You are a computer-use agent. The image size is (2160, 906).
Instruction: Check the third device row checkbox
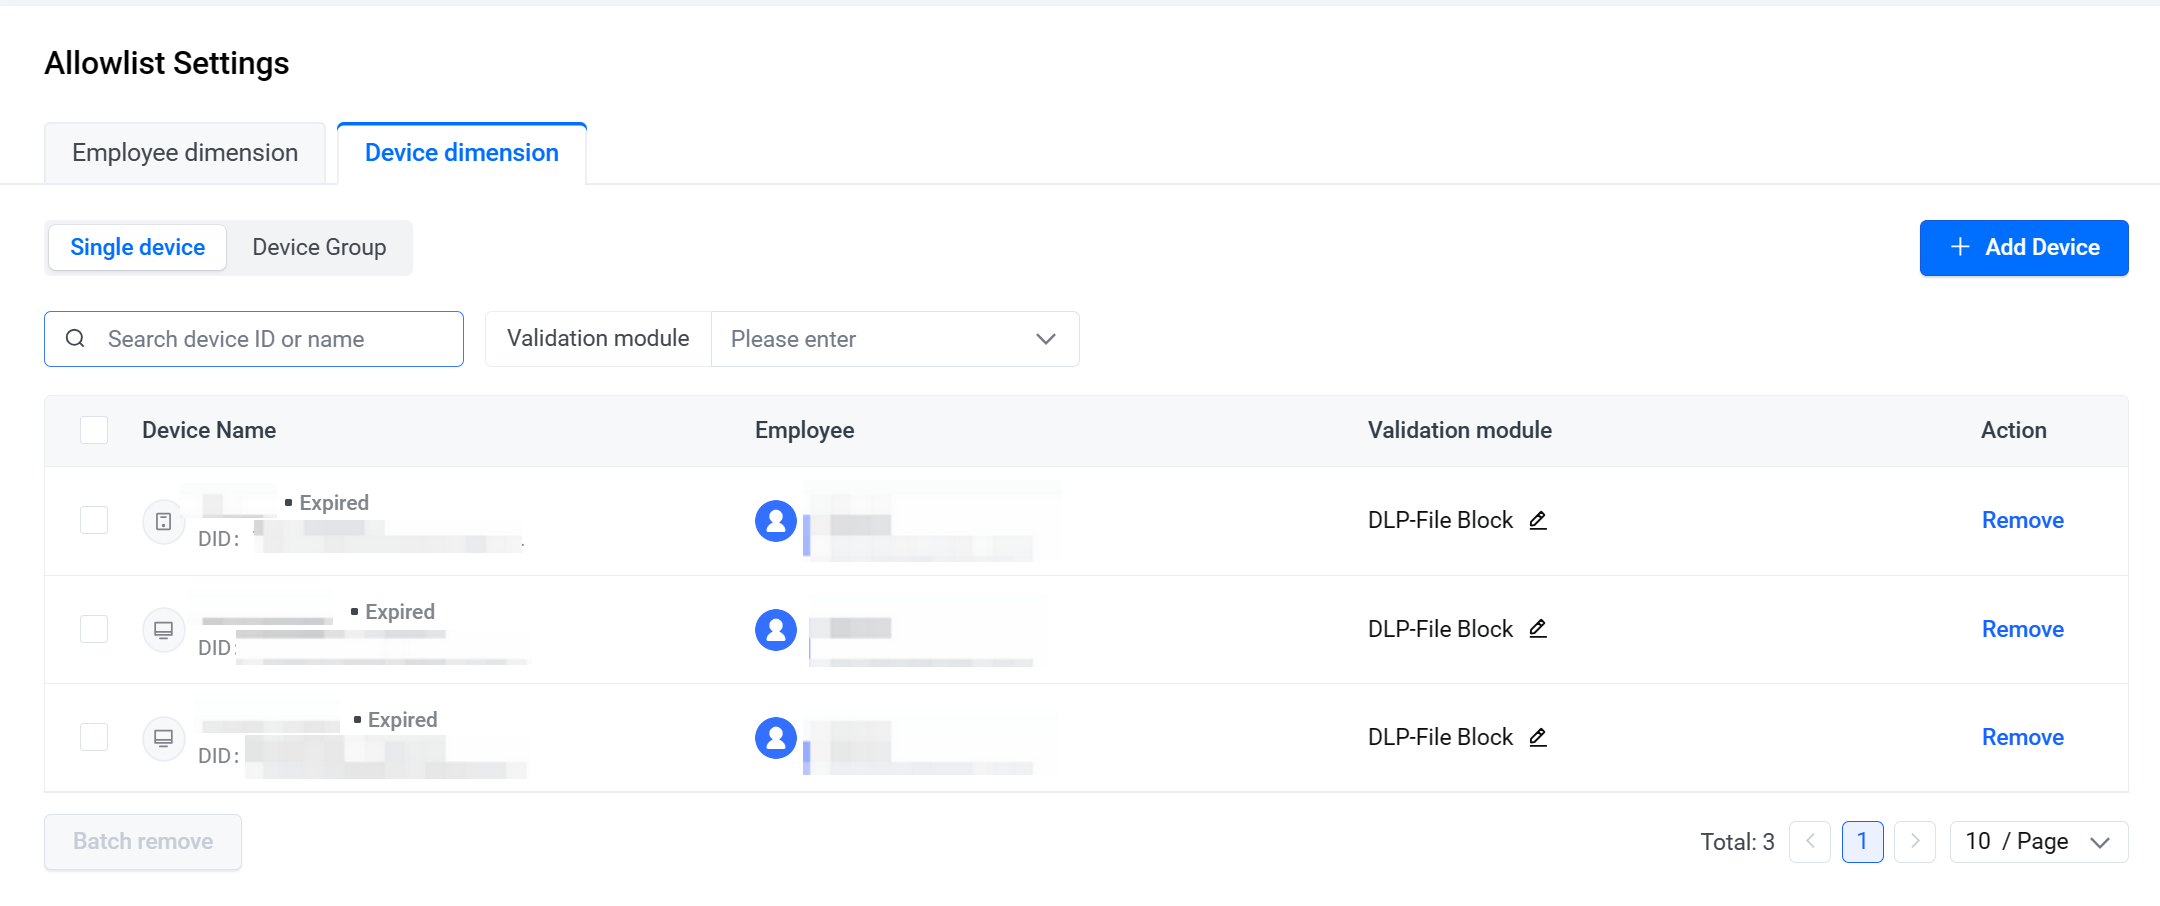coord(94,737)
